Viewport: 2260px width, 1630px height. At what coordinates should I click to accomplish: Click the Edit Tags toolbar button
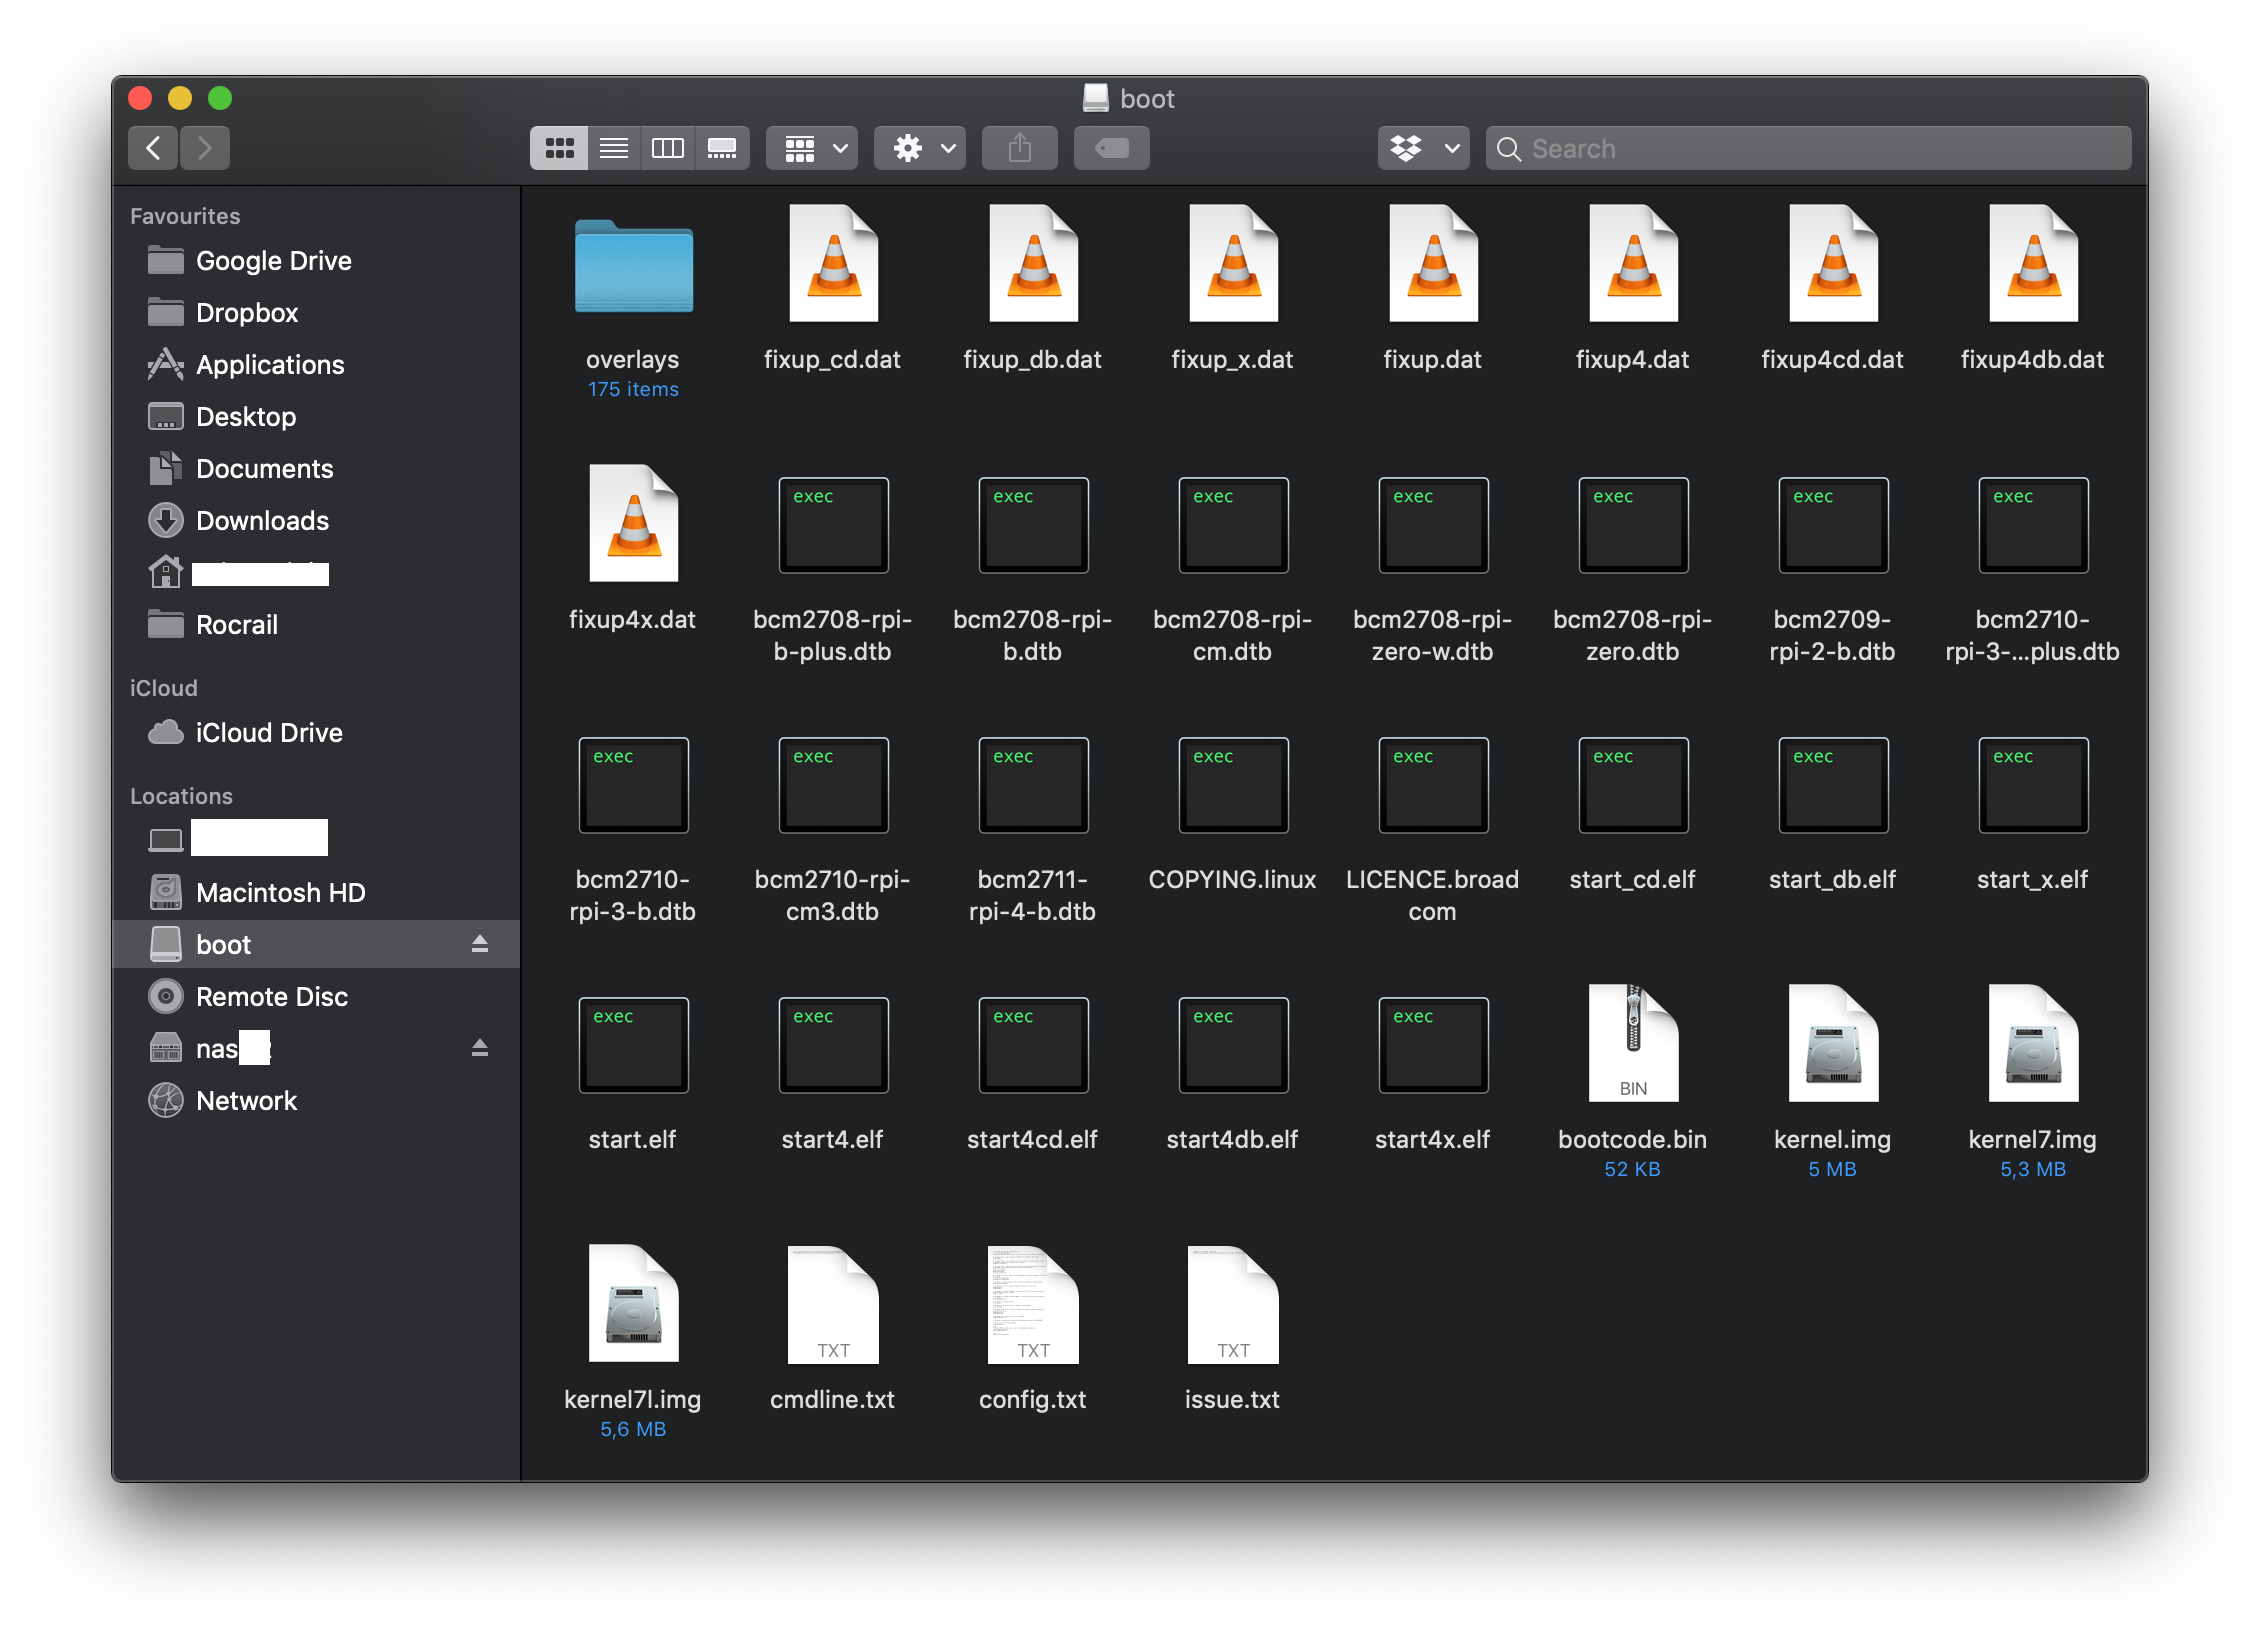pos(1111,148)
